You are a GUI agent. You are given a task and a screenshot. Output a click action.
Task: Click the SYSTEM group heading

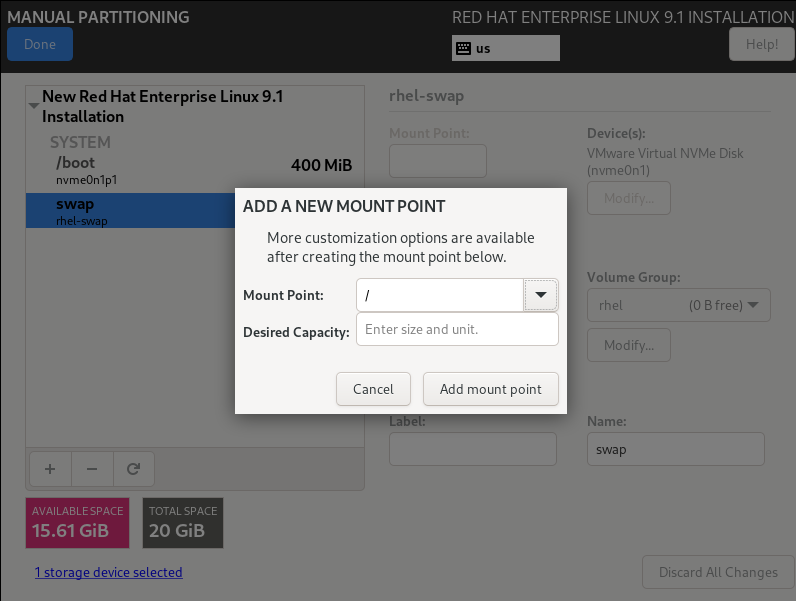pos(80,142)
